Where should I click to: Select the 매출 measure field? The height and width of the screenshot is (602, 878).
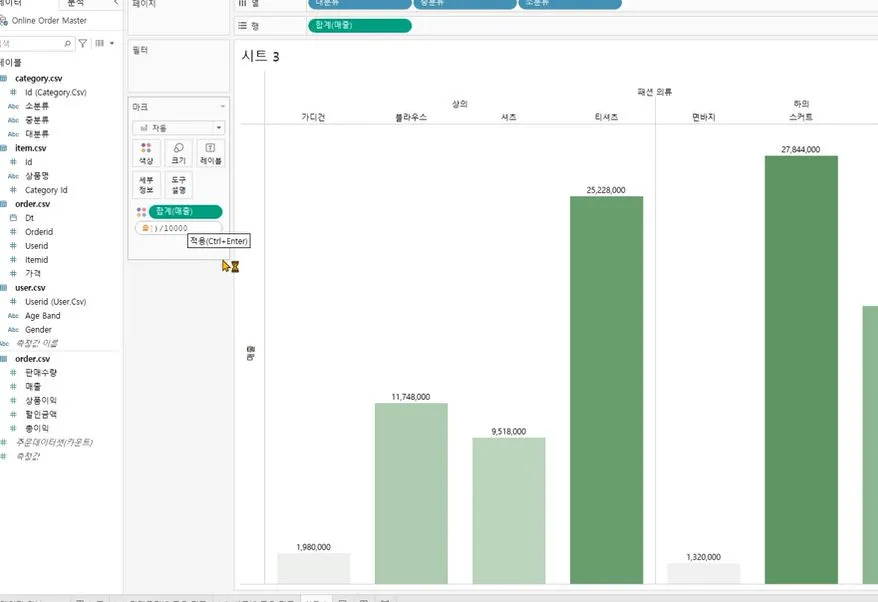point(32,386)
